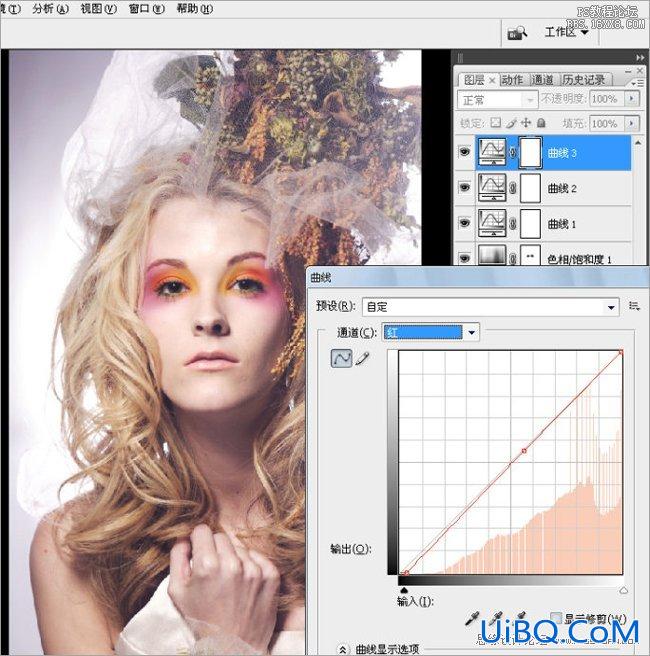Hide the 色相/饱和度 1 layer
Image resolution: width=650 pixels, height=656 pixels.
[464, 258]
